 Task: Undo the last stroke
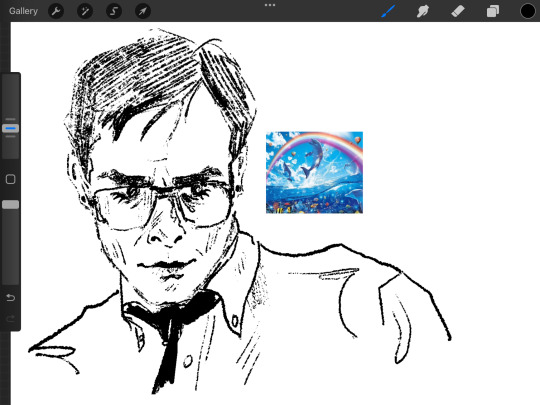pos(11,298)
